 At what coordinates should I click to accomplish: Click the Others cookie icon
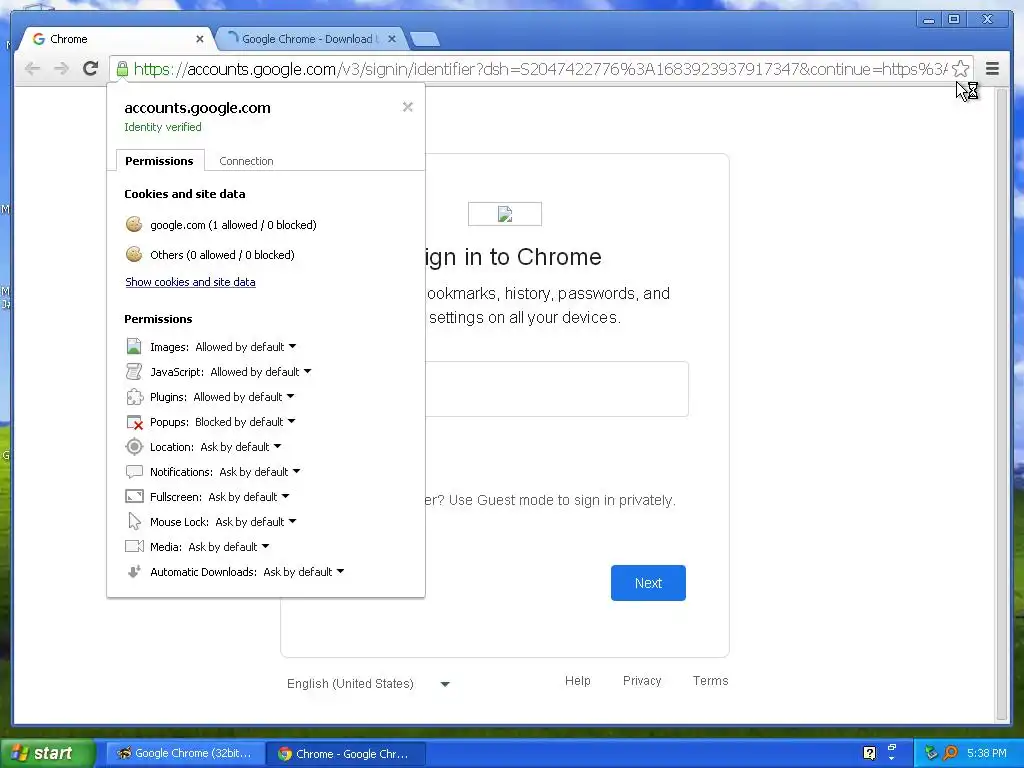point(134,254)
